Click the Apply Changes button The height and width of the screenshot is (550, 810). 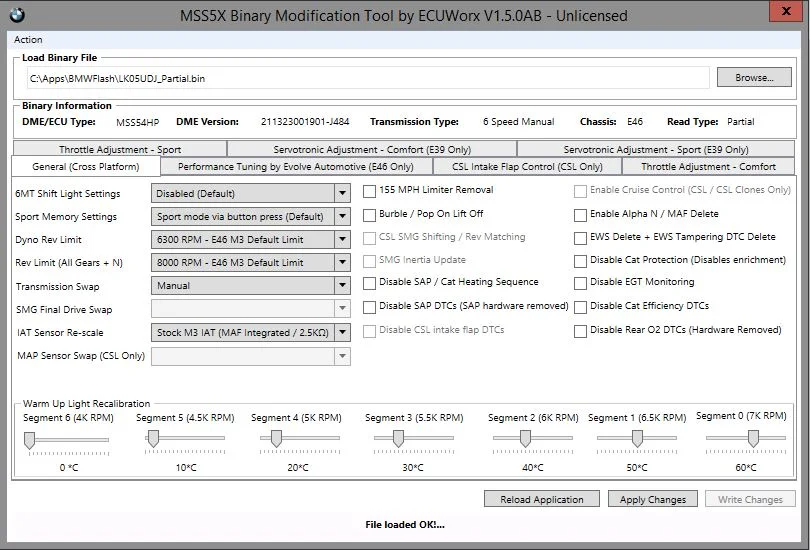coord(652,499)
